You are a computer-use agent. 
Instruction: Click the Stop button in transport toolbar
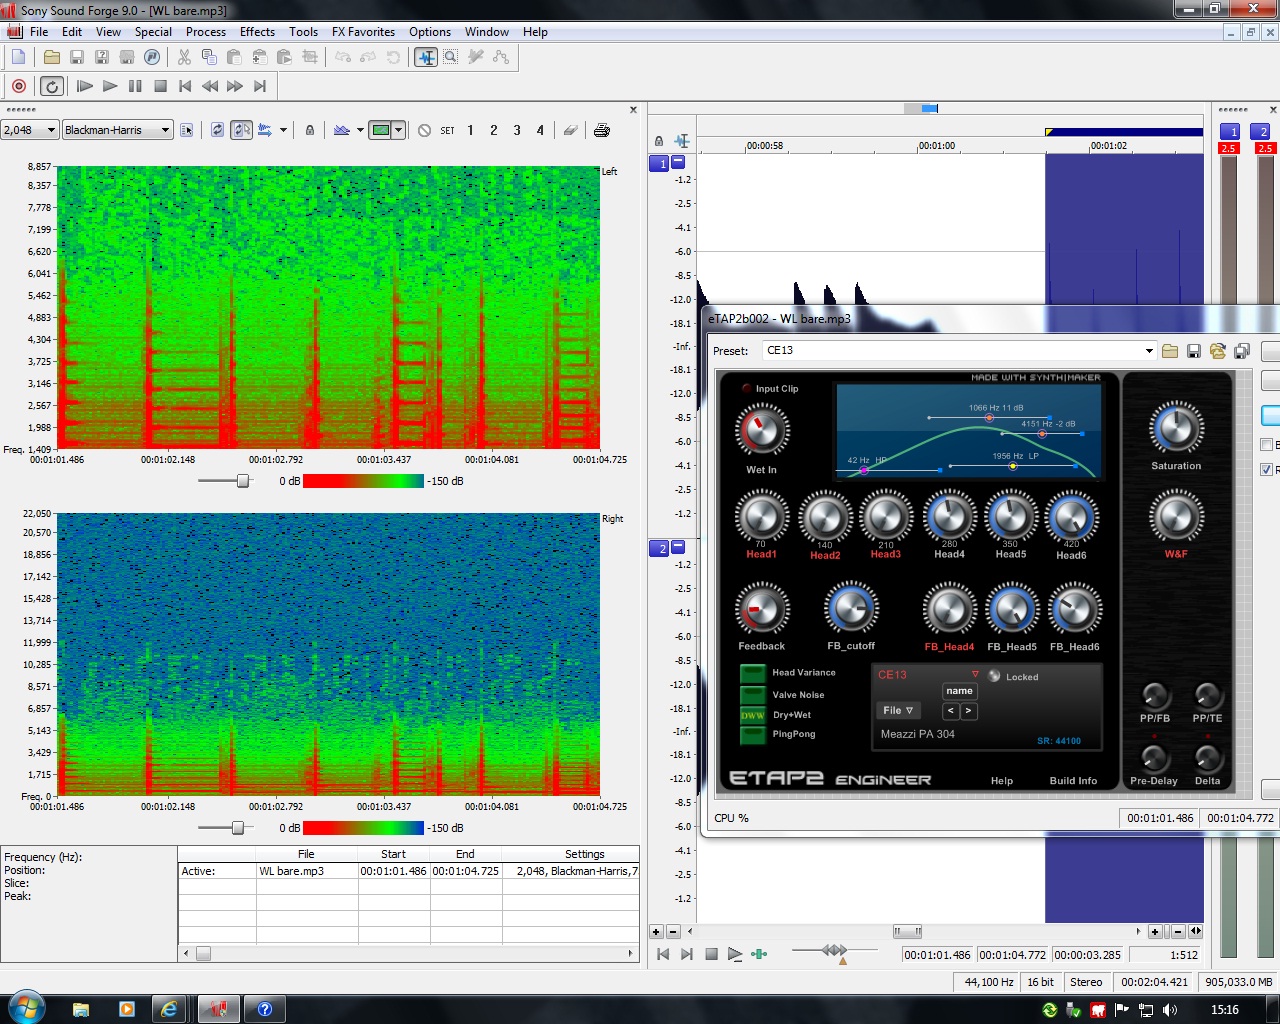pos(160,86)
